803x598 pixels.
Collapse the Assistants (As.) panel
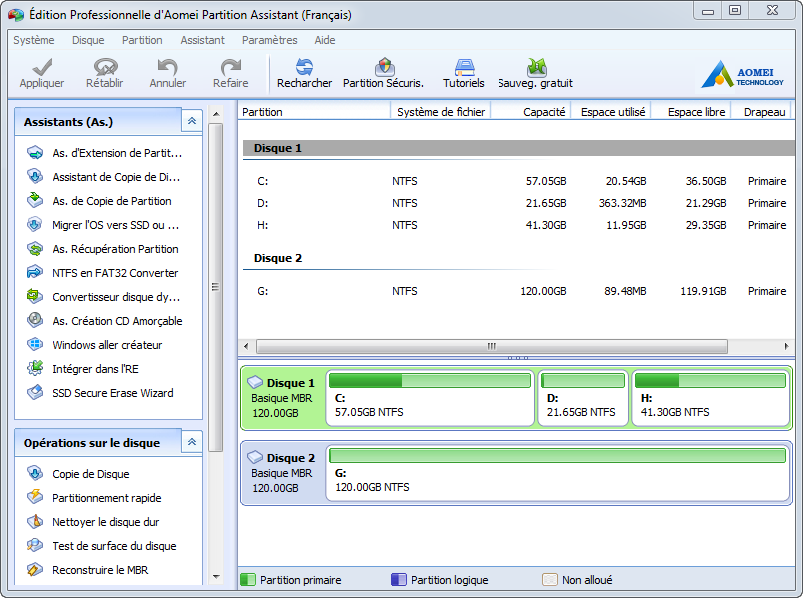coord(191,121)
